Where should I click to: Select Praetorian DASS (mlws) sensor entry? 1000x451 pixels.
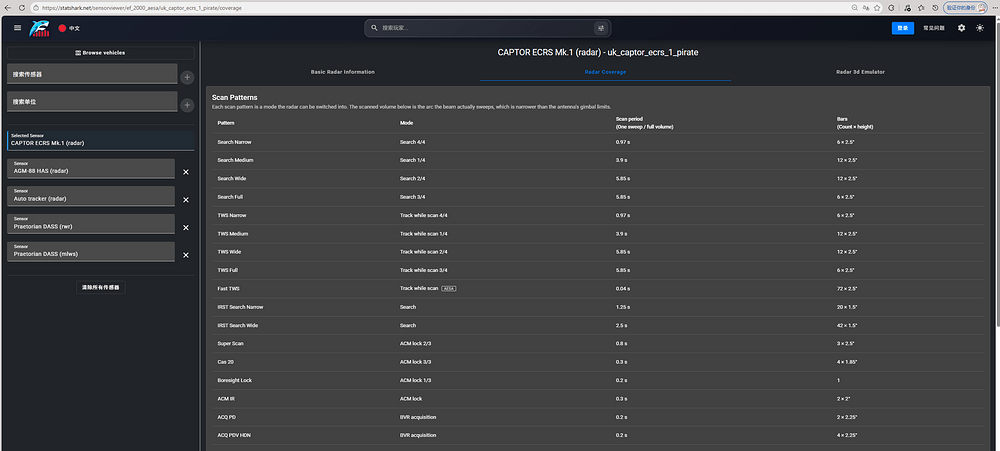click(x=91, y=252)
